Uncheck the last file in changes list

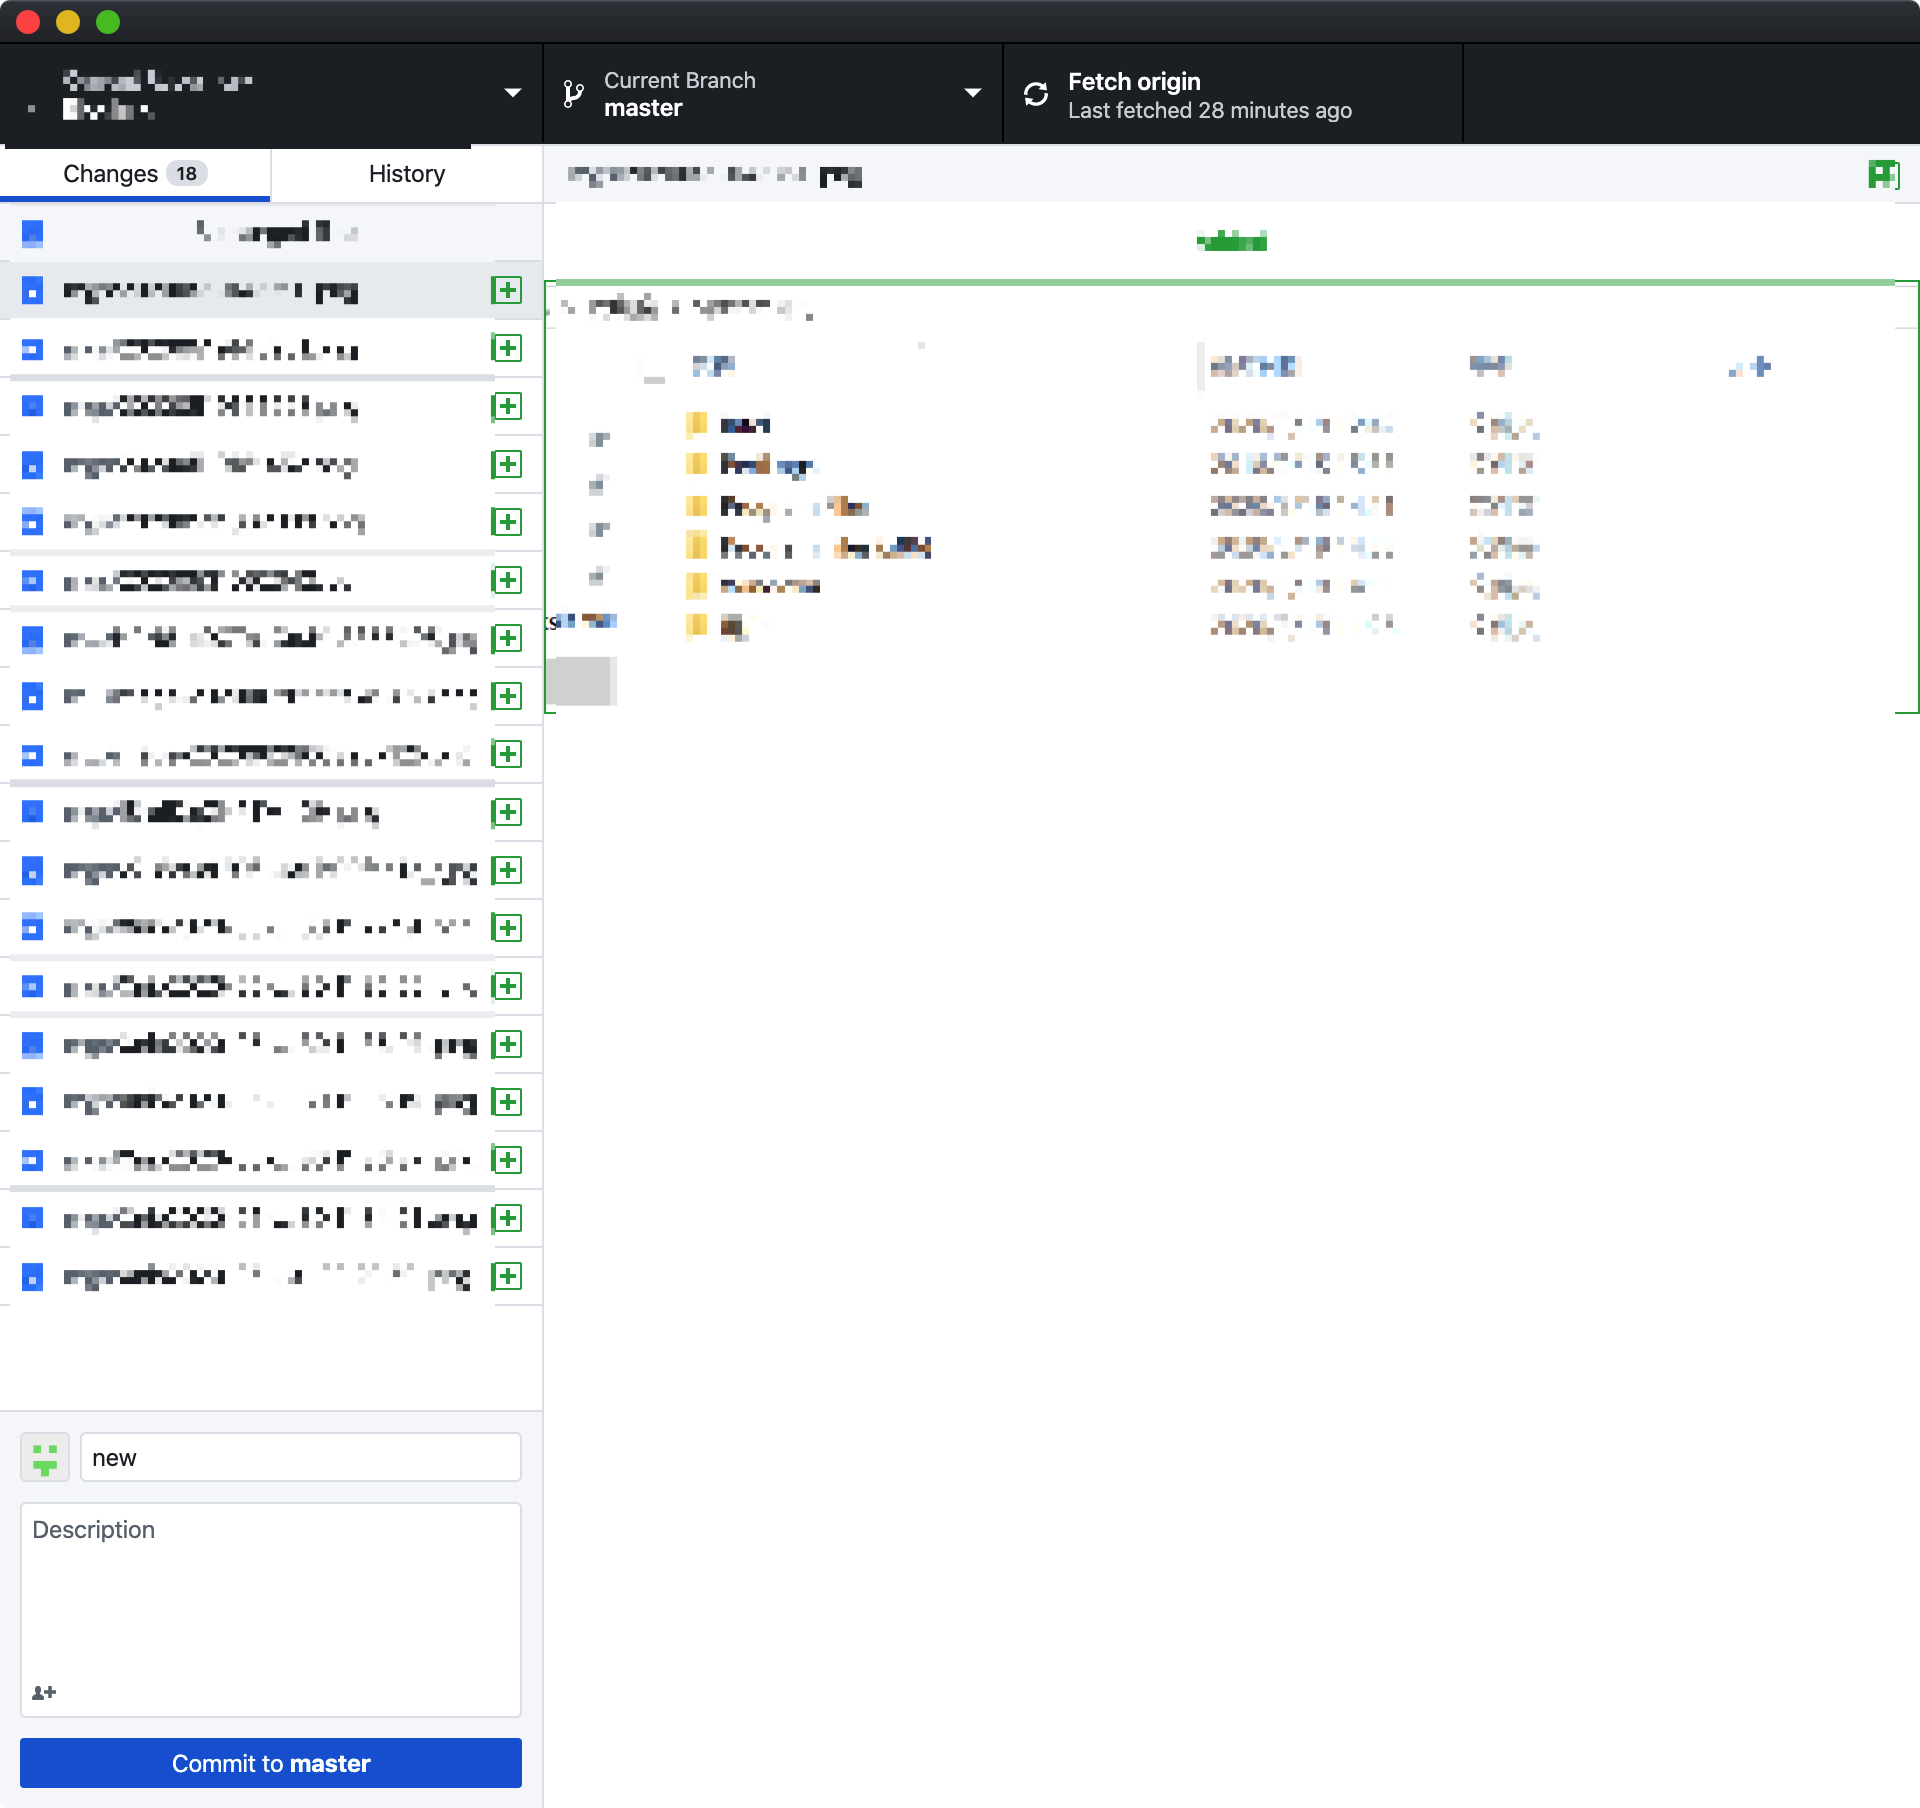click(x=32, y=1277)
